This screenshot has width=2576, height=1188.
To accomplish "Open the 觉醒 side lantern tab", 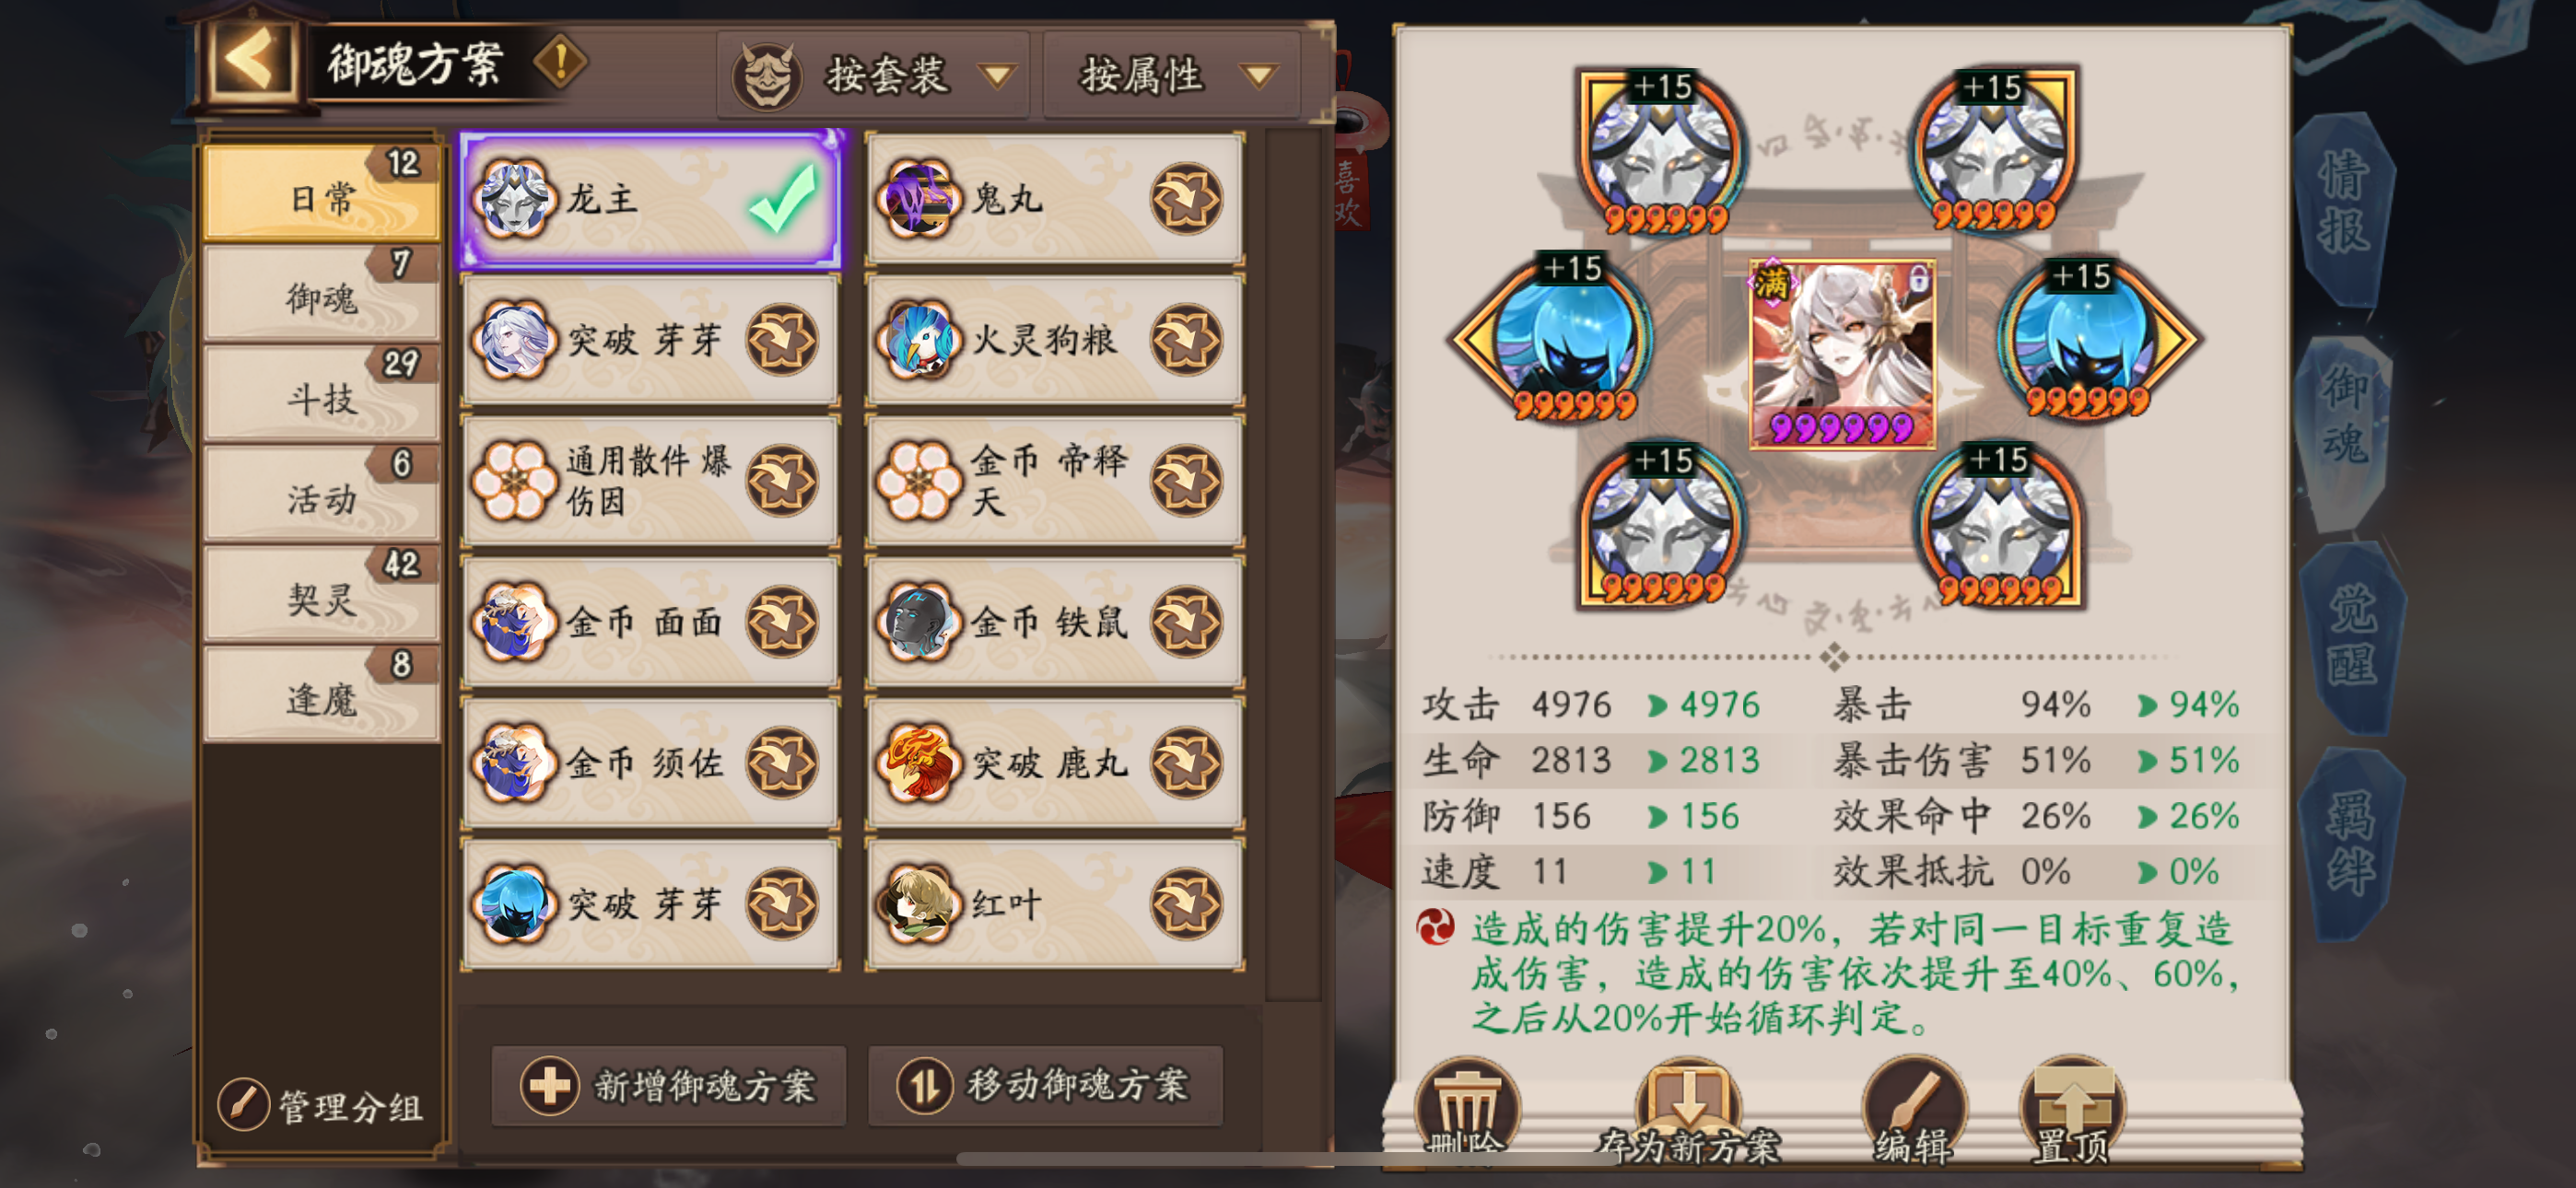I will tap(2350, 636).
